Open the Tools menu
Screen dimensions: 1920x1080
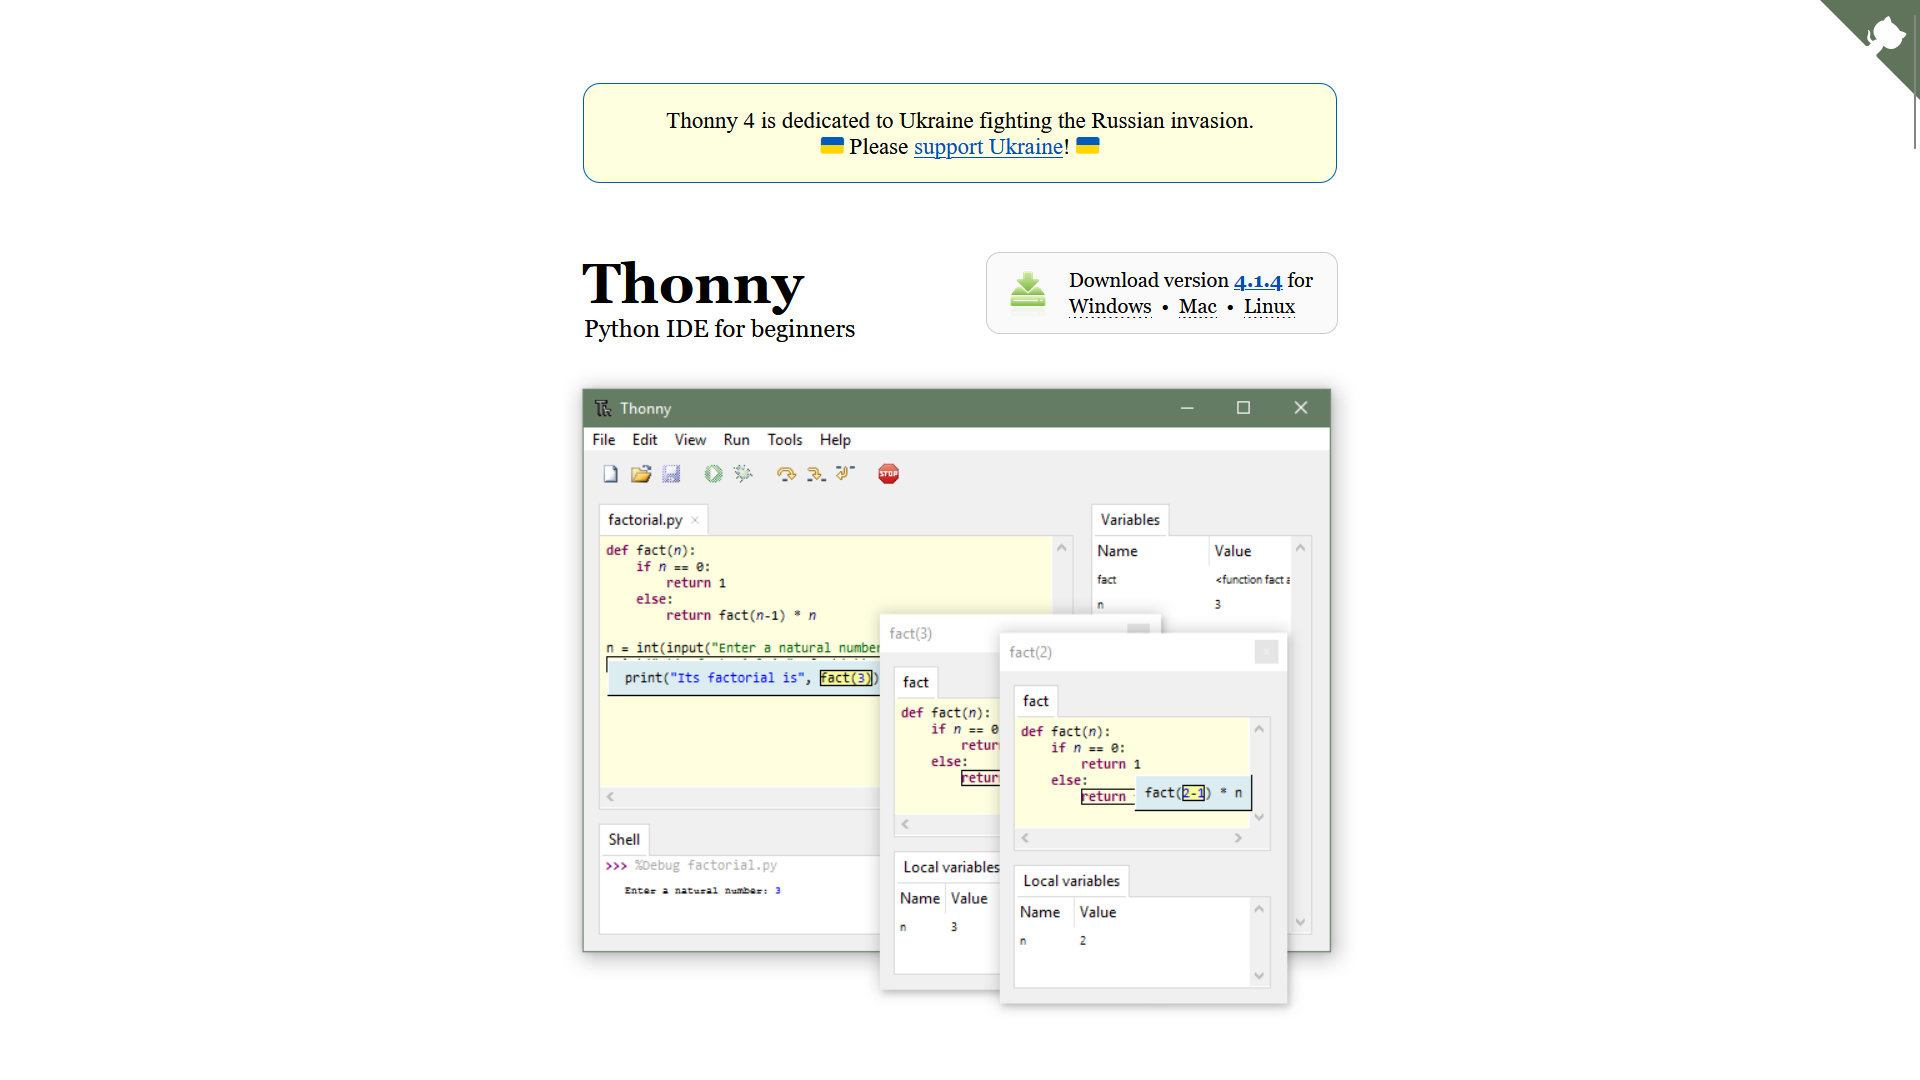[x=784, y=440]
